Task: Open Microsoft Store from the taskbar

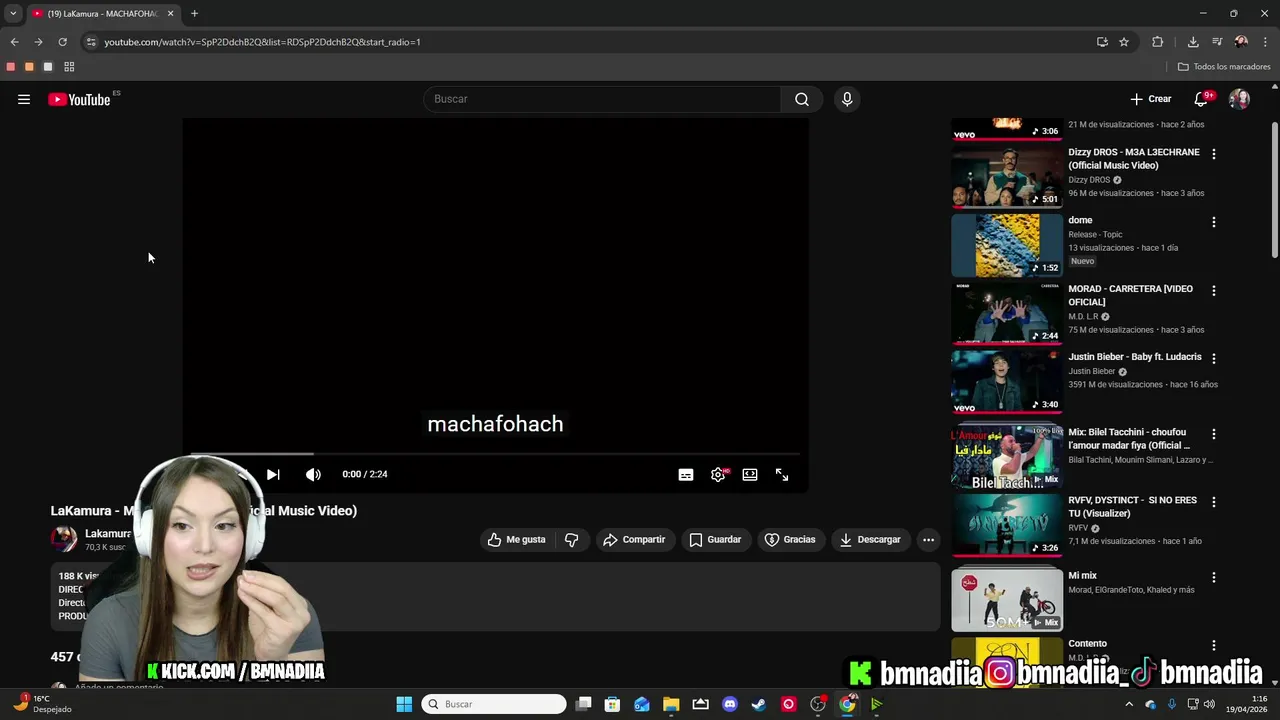Action: pos(612,704)
